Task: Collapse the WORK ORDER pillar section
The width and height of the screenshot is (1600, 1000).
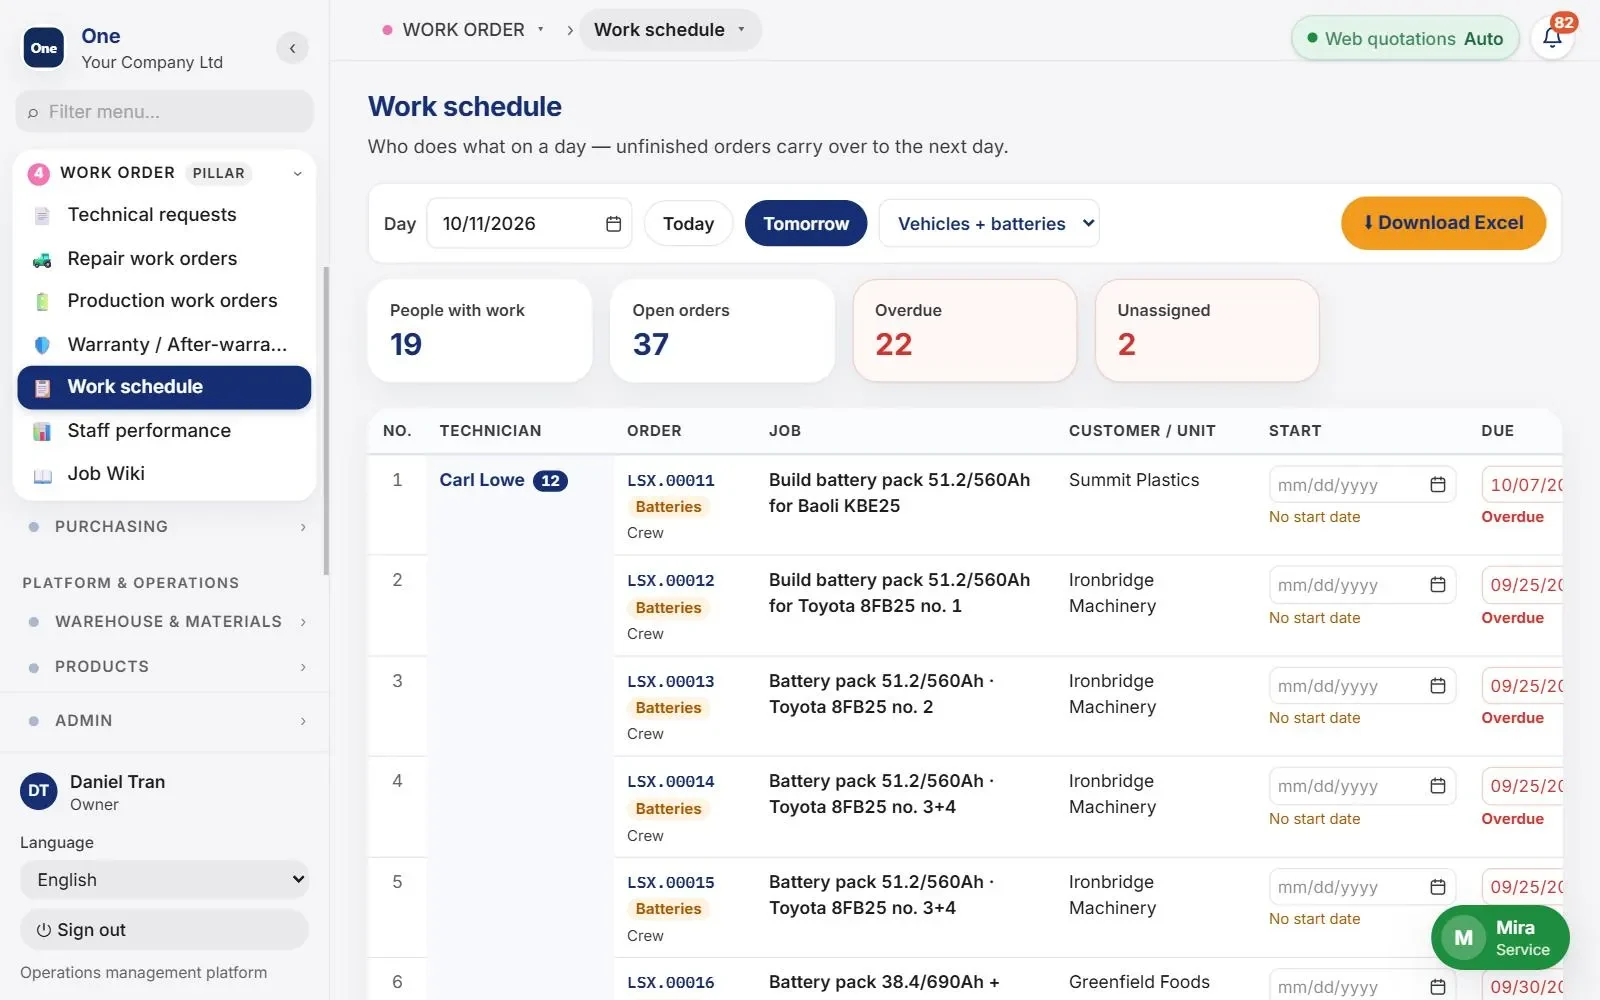Action: click(x=297, y=173)
